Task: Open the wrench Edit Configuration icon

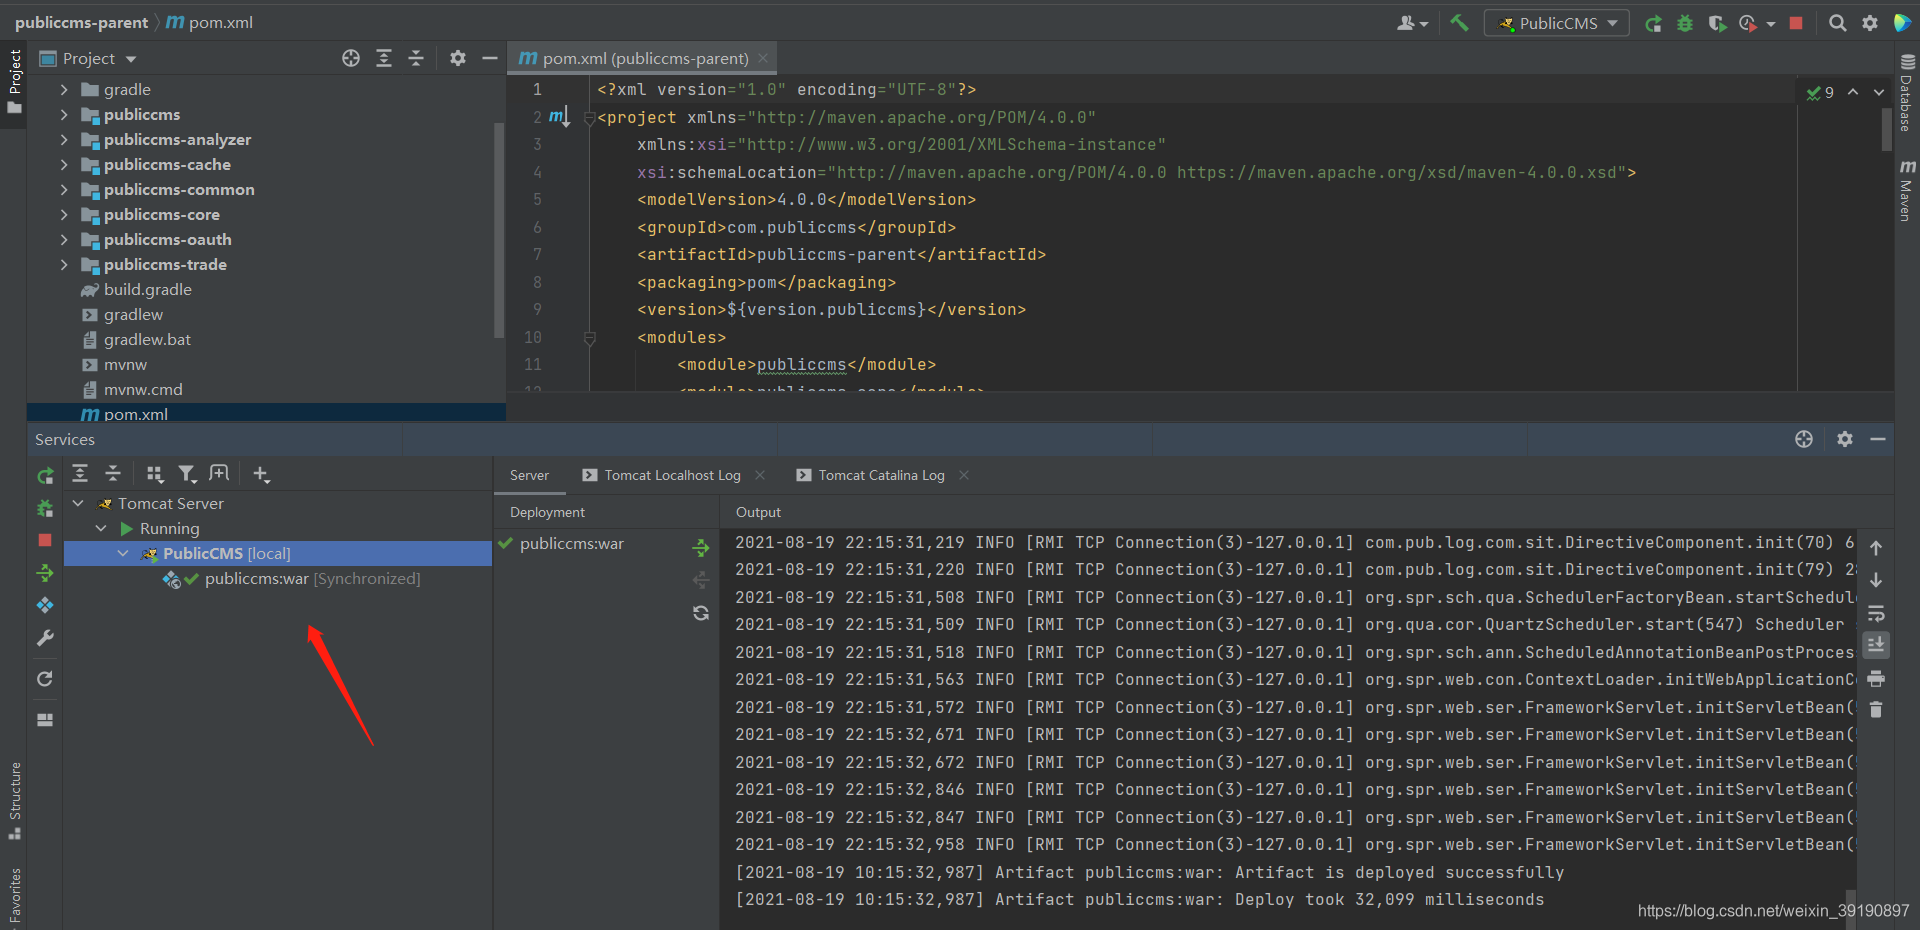Action: pos(45,638)
